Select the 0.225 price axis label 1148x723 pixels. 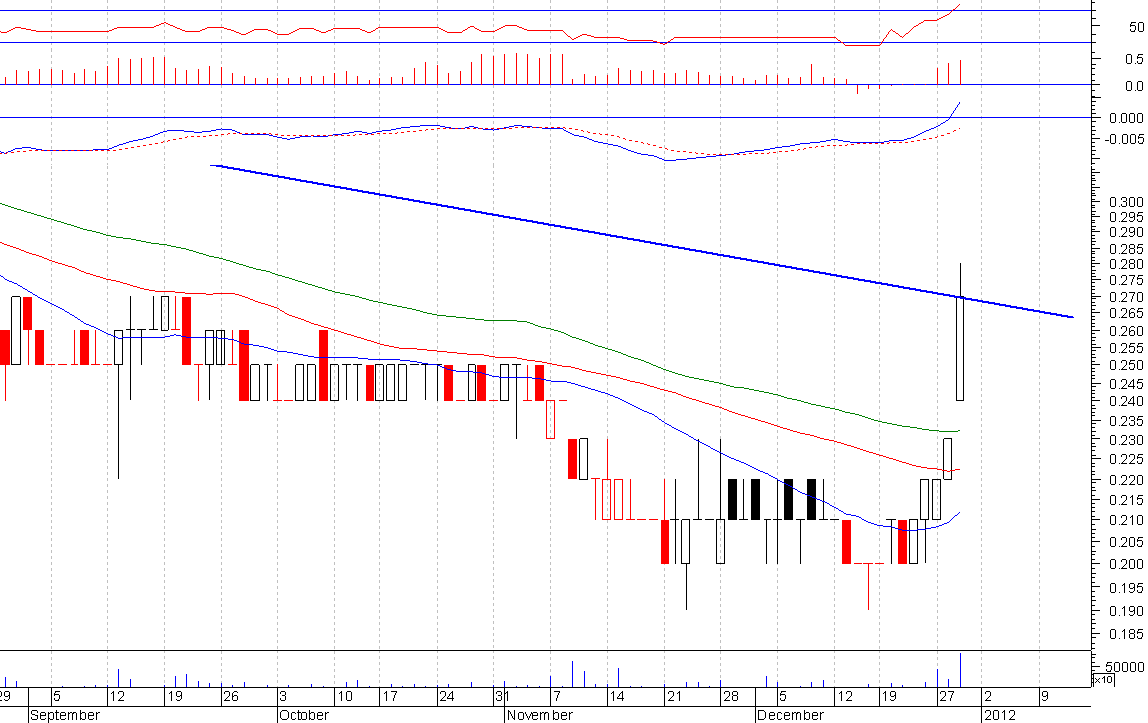tap(1127, 459)
